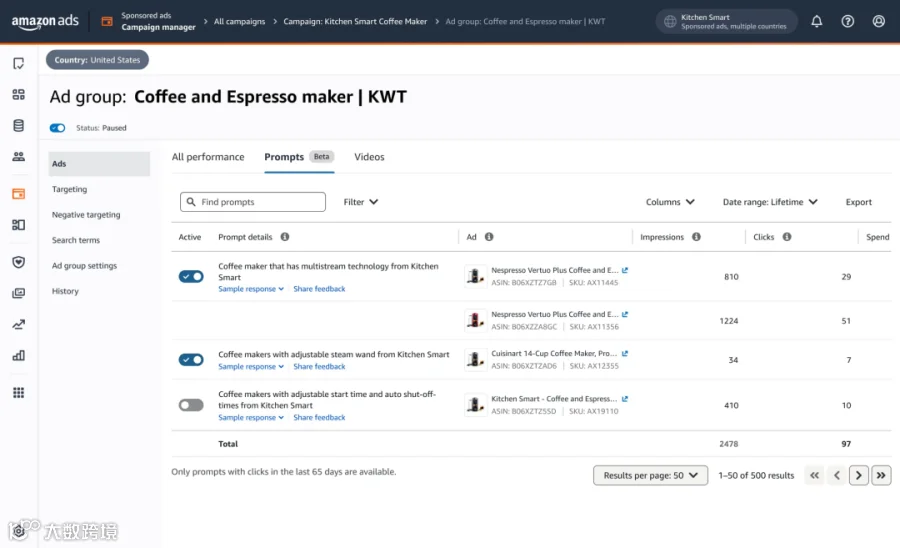Switch to the Videos tab
900x548 pixels.
(x=369, y=157)
